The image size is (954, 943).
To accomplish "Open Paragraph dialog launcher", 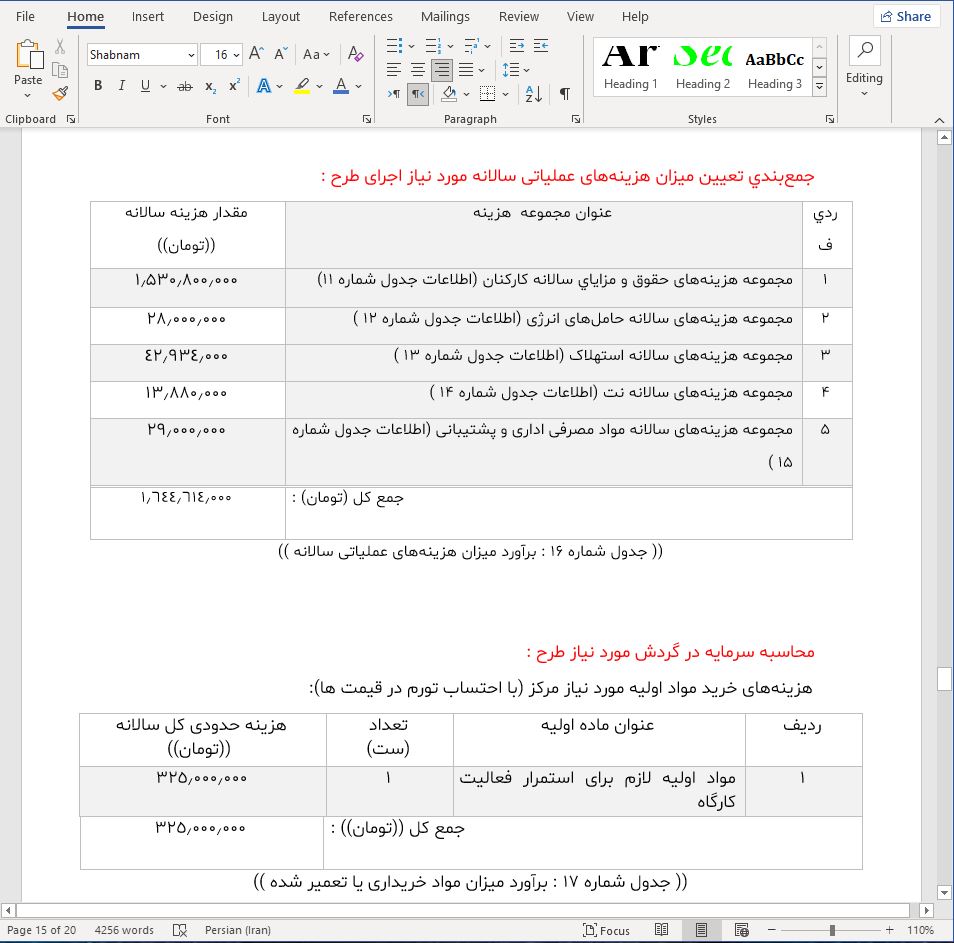I will point(576,119).
